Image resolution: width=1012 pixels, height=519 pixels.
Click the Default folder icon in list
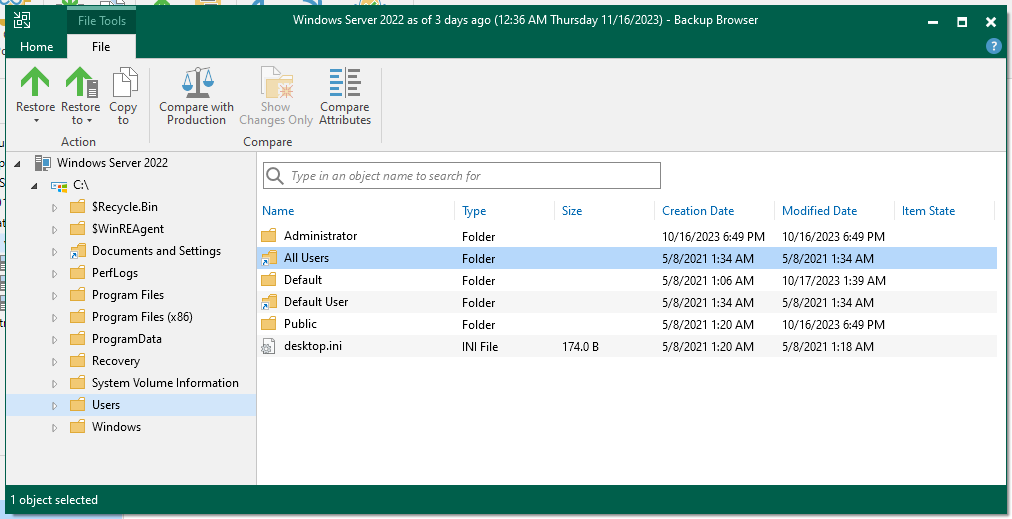point(268,280)
